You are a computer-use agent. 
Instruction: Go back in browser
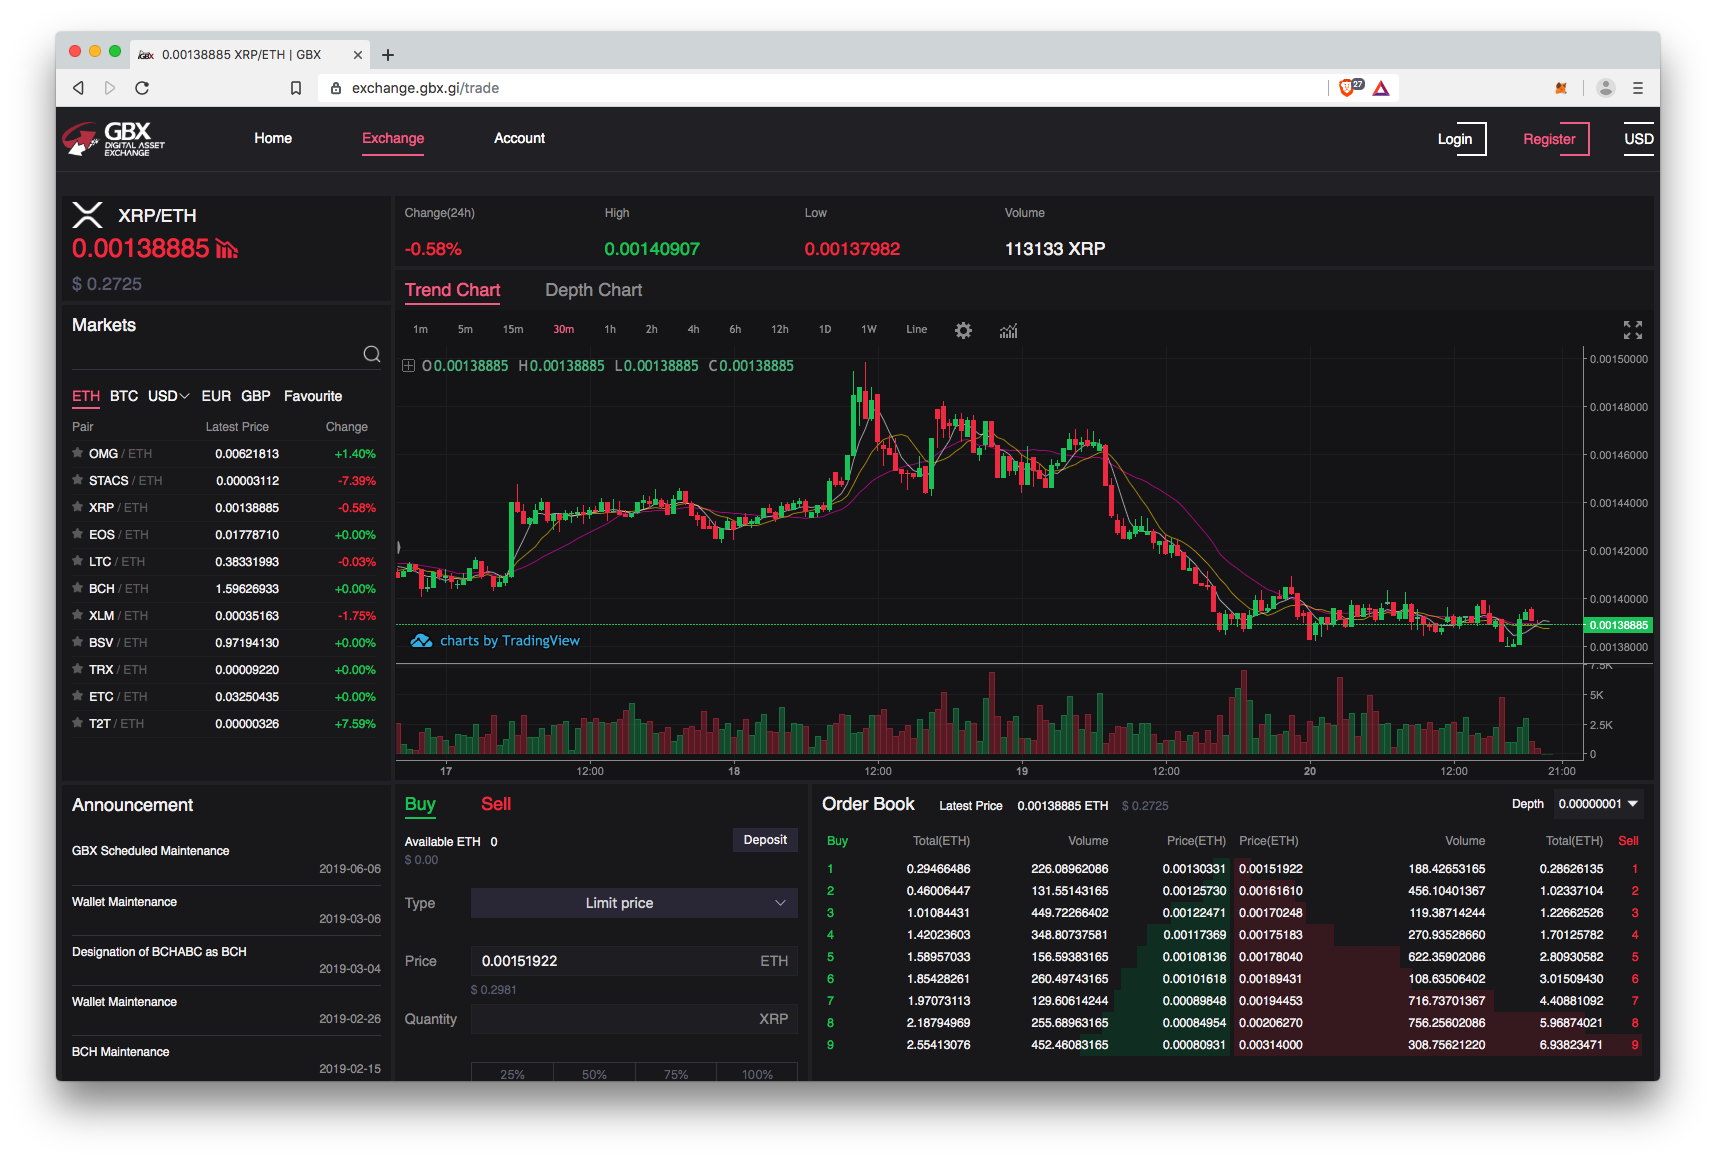pos(78,88)
